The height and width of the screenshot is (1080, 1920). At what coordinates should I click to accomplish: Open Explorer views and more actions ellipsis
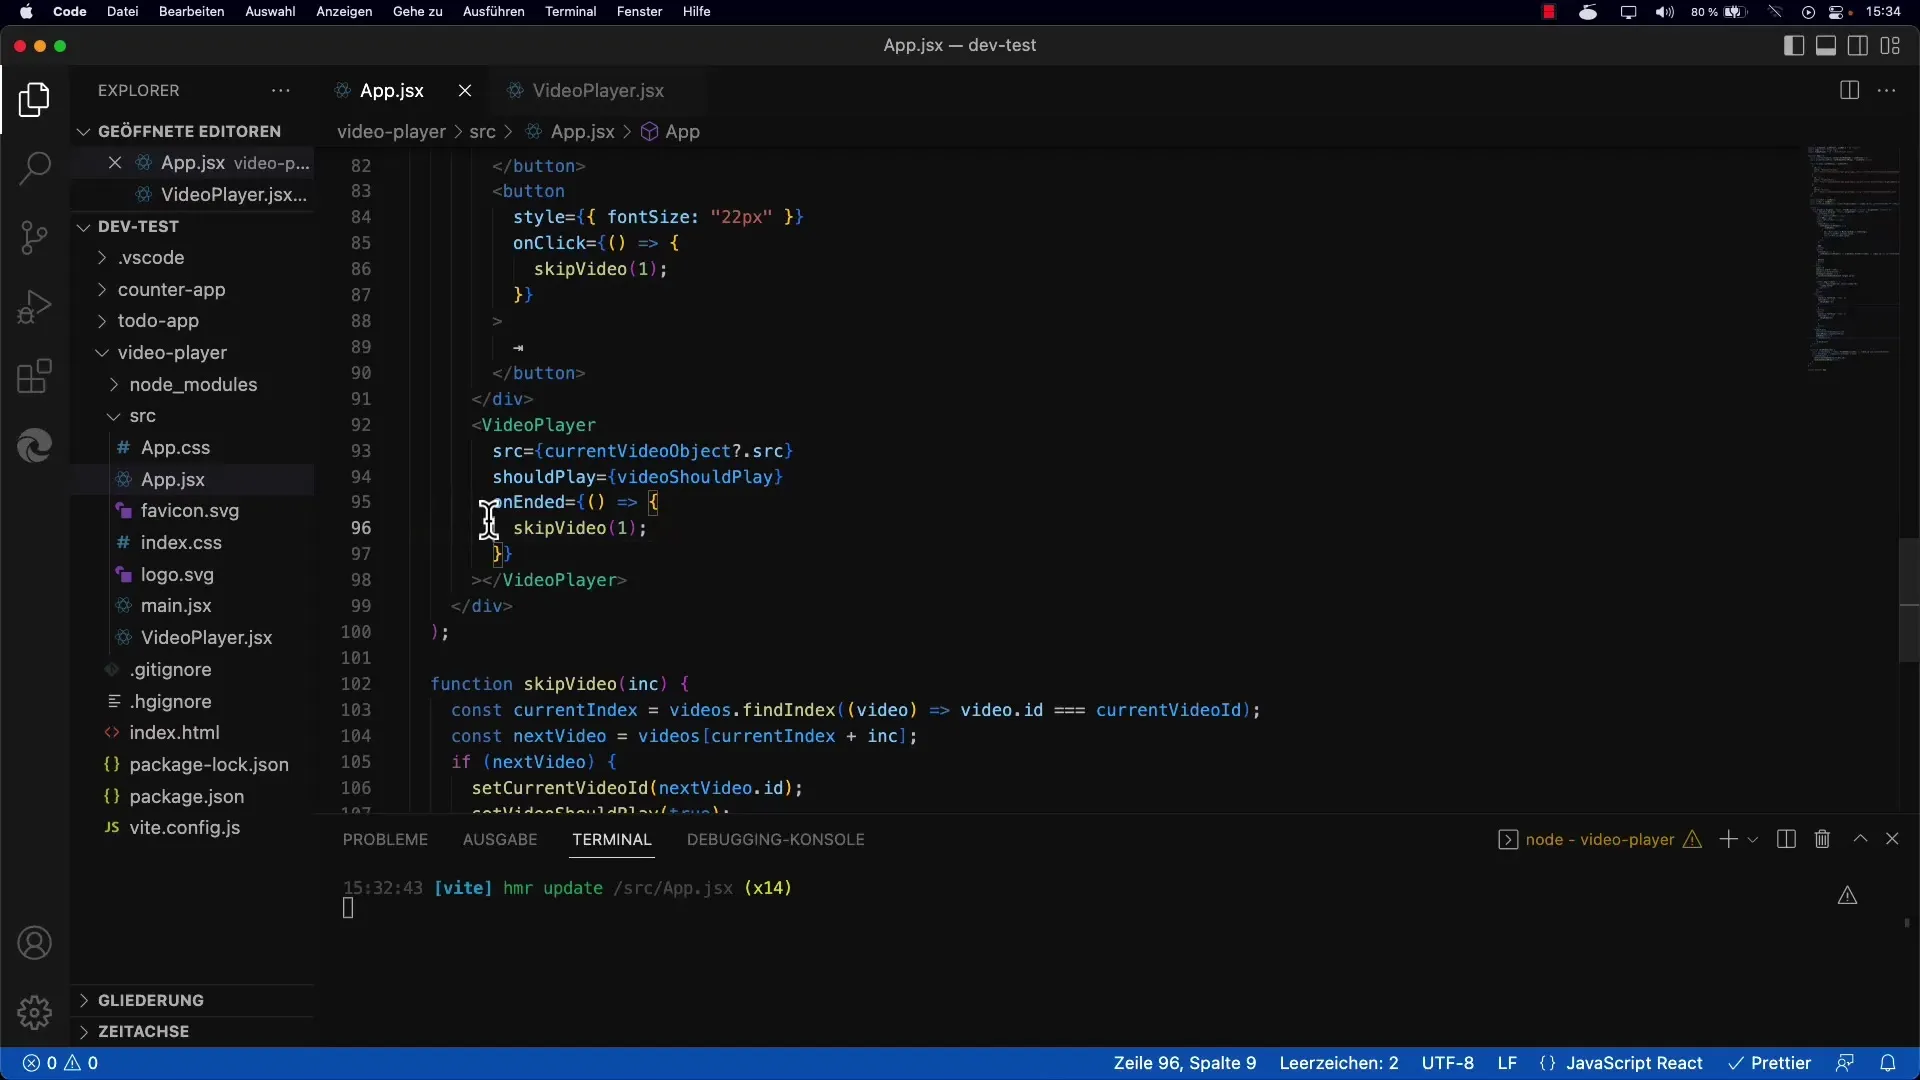click(281, 90)
